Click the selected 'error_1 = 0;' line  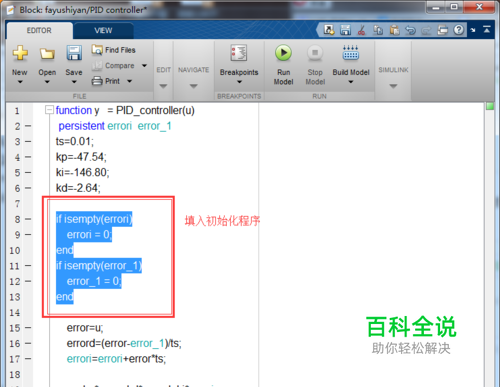[x=94, y=281]
